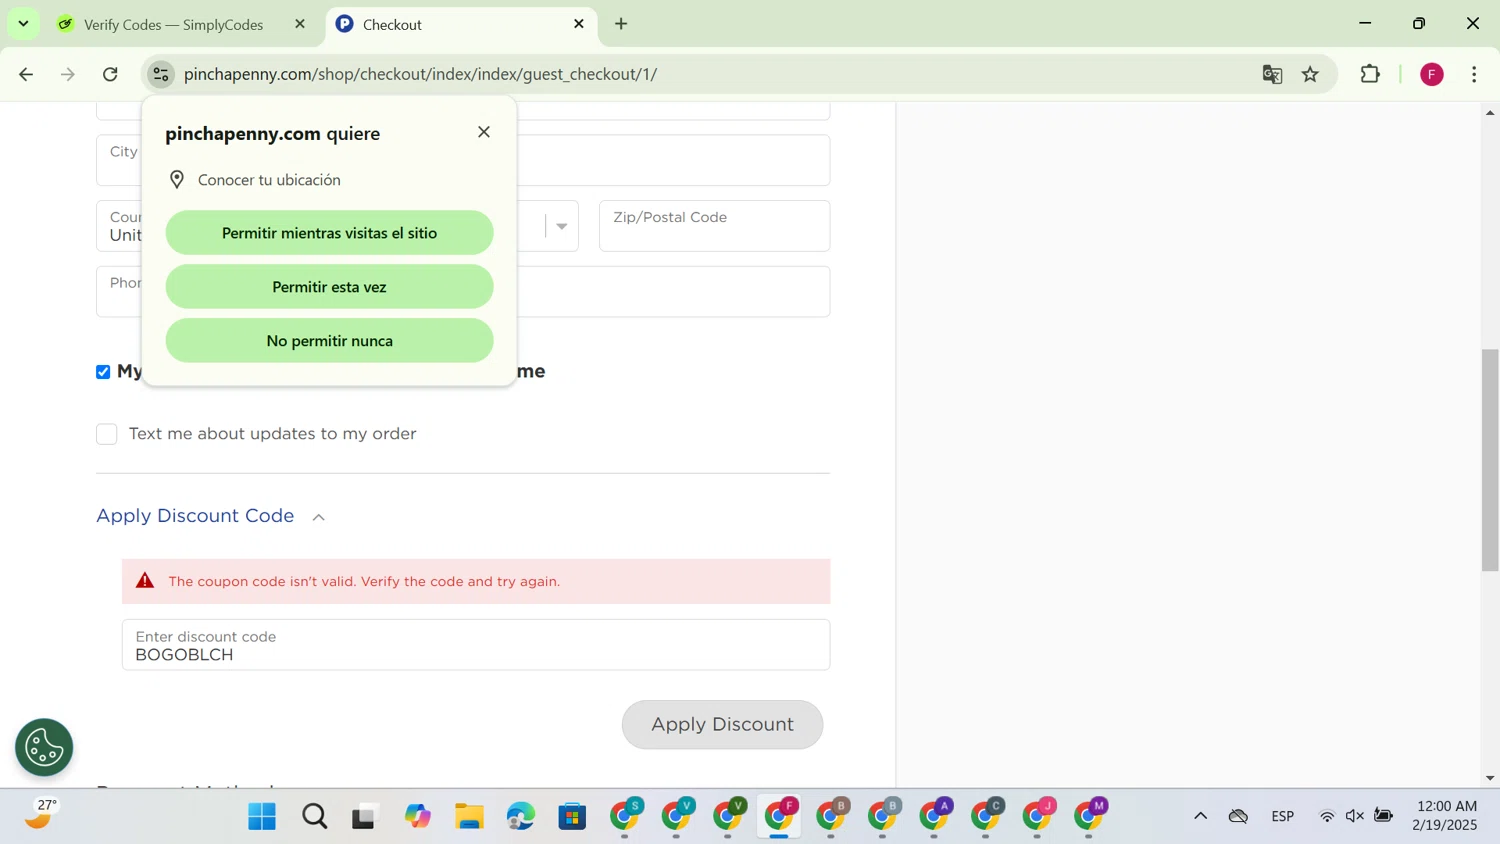Close the Verify Codes tab
The height and width of the screenshot is (844, 1500).
300,24
